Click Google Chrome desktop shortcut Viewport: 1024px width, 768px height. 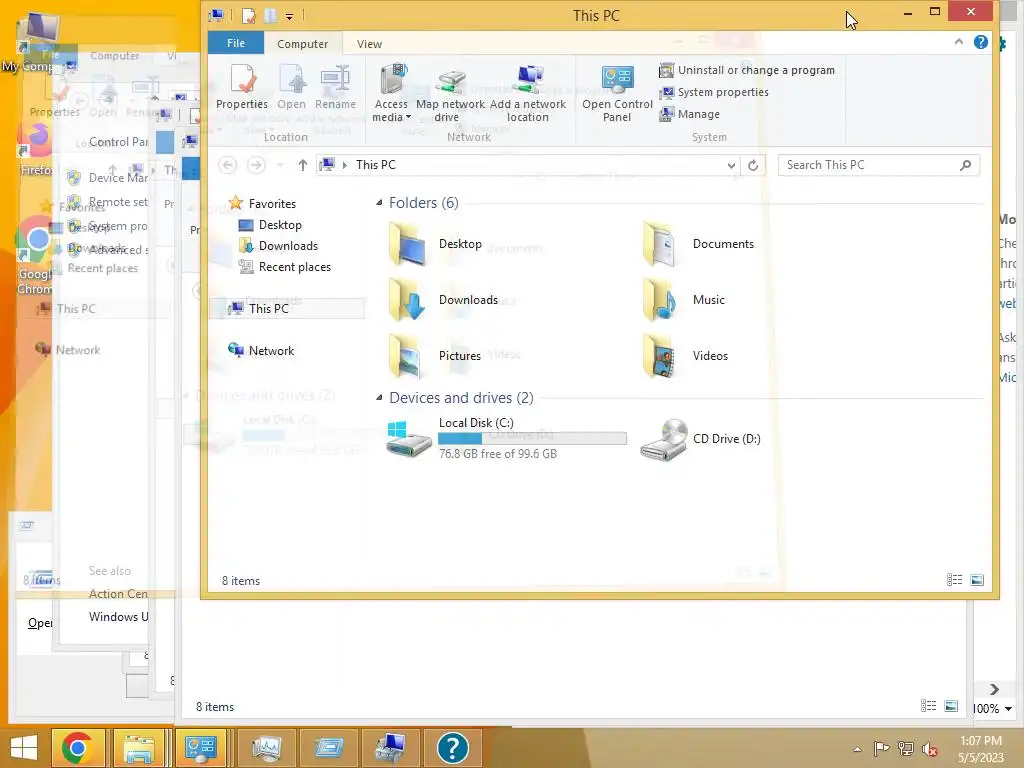coord(34,256)
